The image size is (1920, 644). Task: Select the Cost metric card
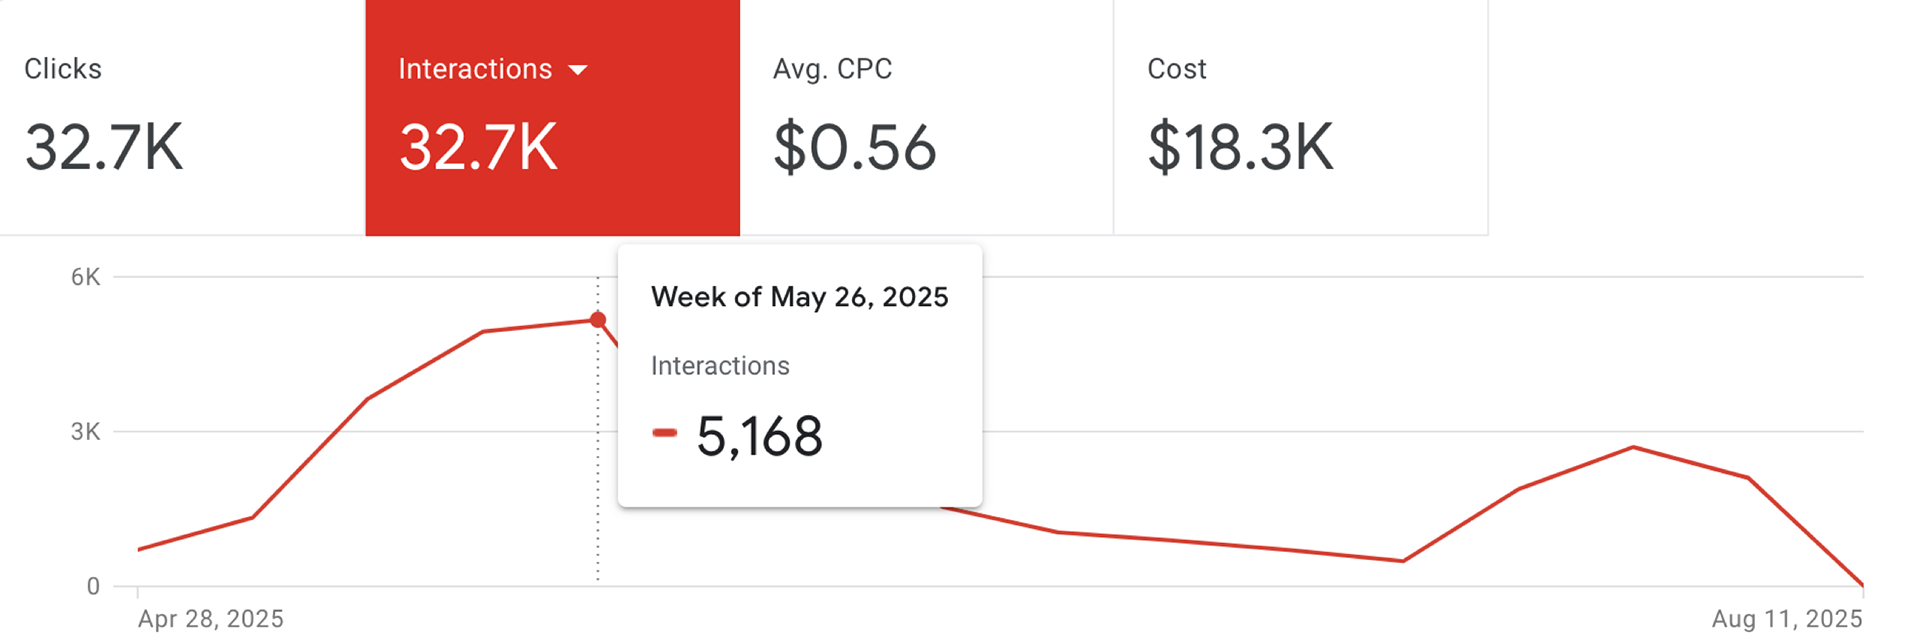1300,117
